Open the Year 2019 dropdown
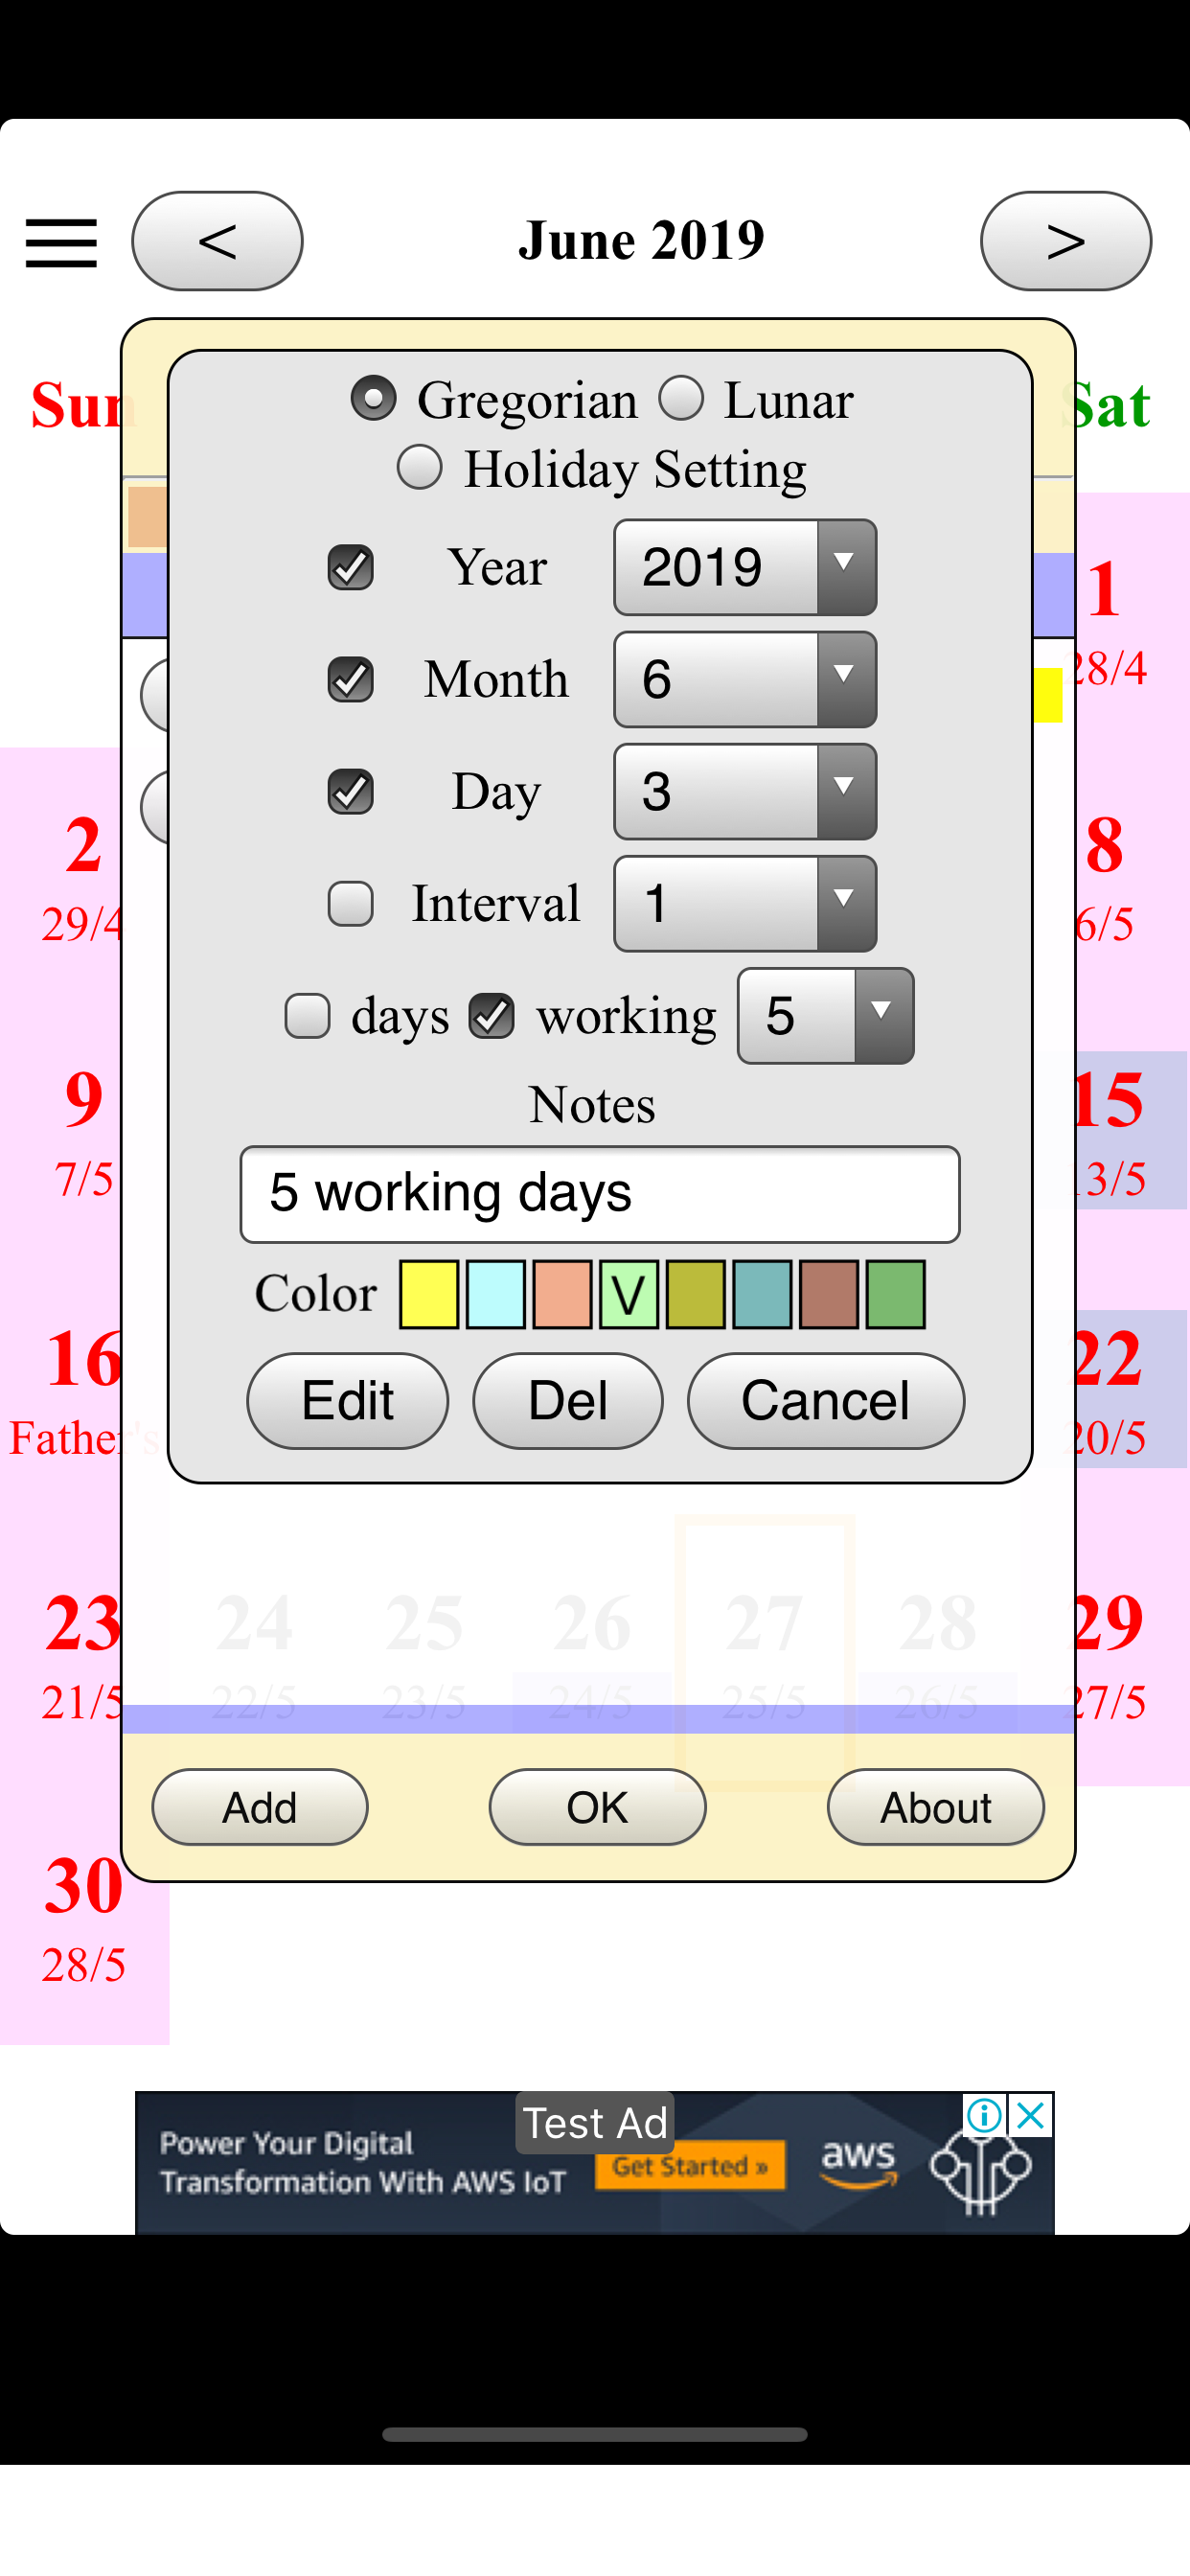1190x2576 pixels. (x=745, y=567)
